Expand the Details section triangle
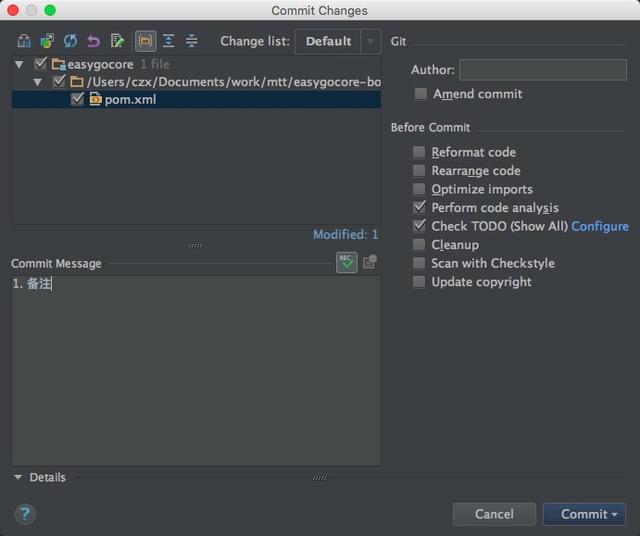 tap(18, 478)
